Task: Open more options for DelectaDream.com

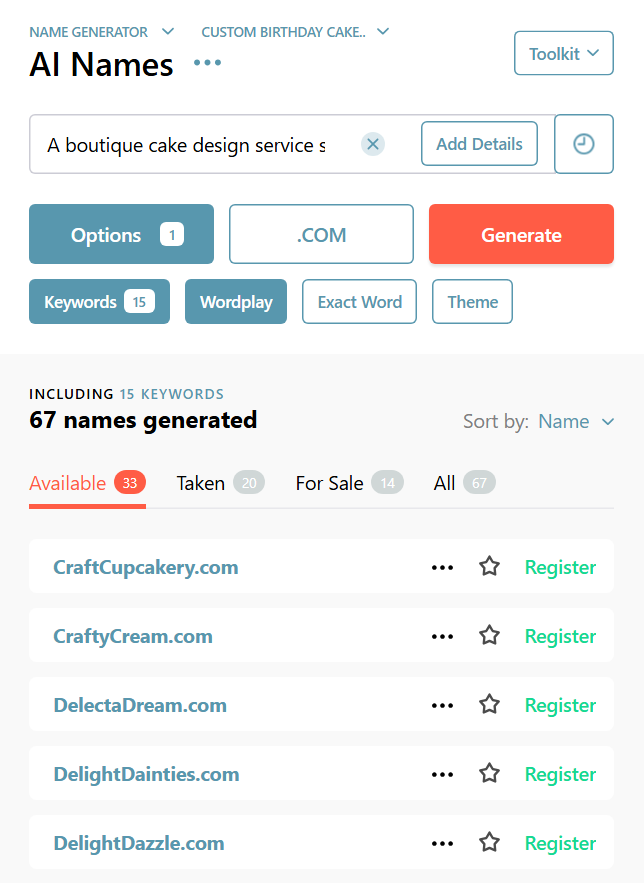Action: tap(442, 705)
